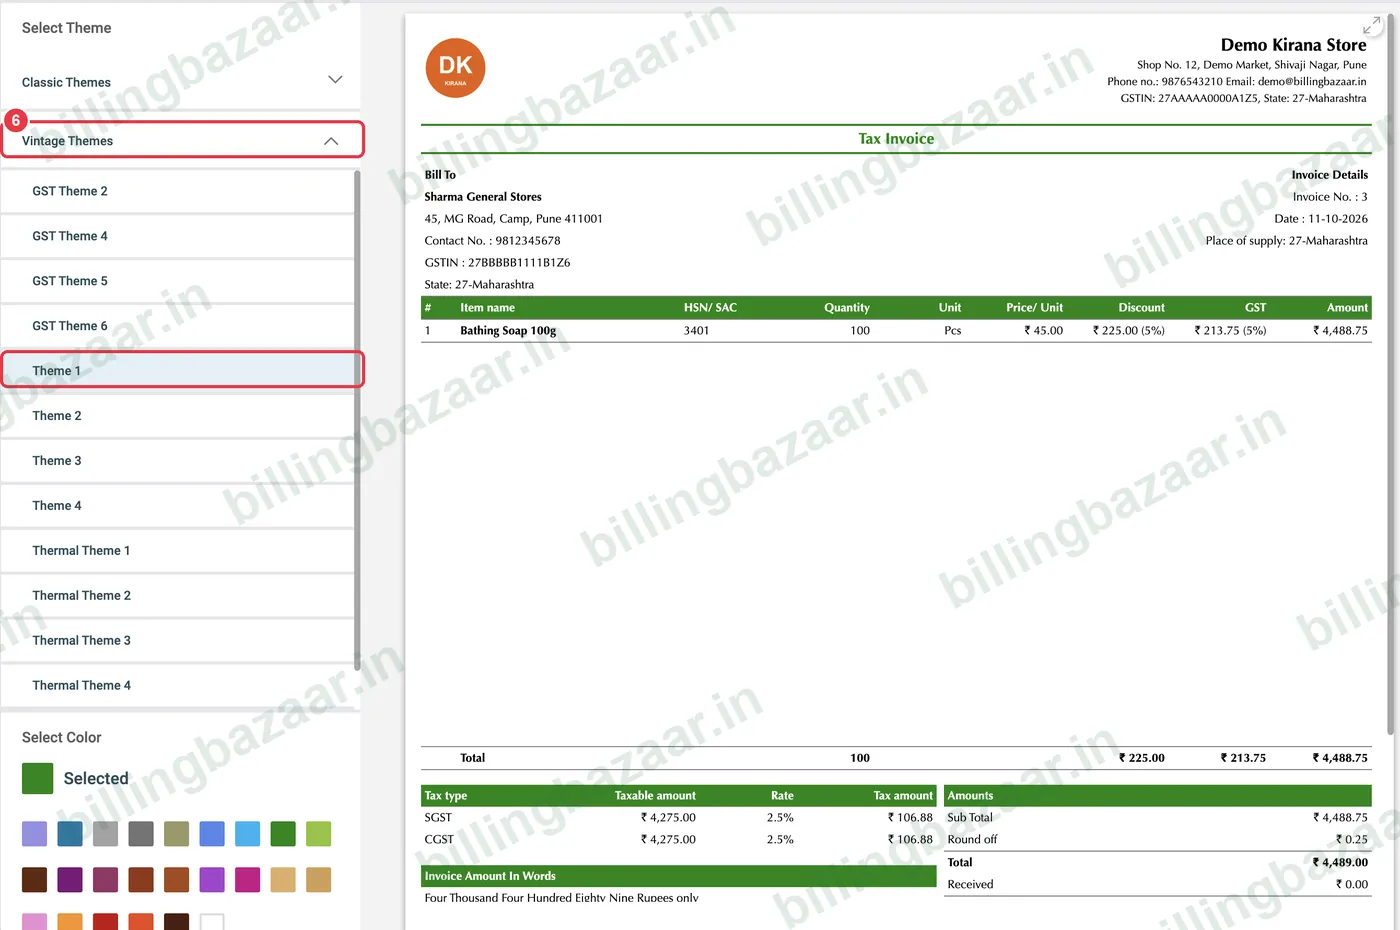Viewport: 1400px width, 930px height.
Task: Apply Thermal Theme 4
Action: click(x=178, y=686)
